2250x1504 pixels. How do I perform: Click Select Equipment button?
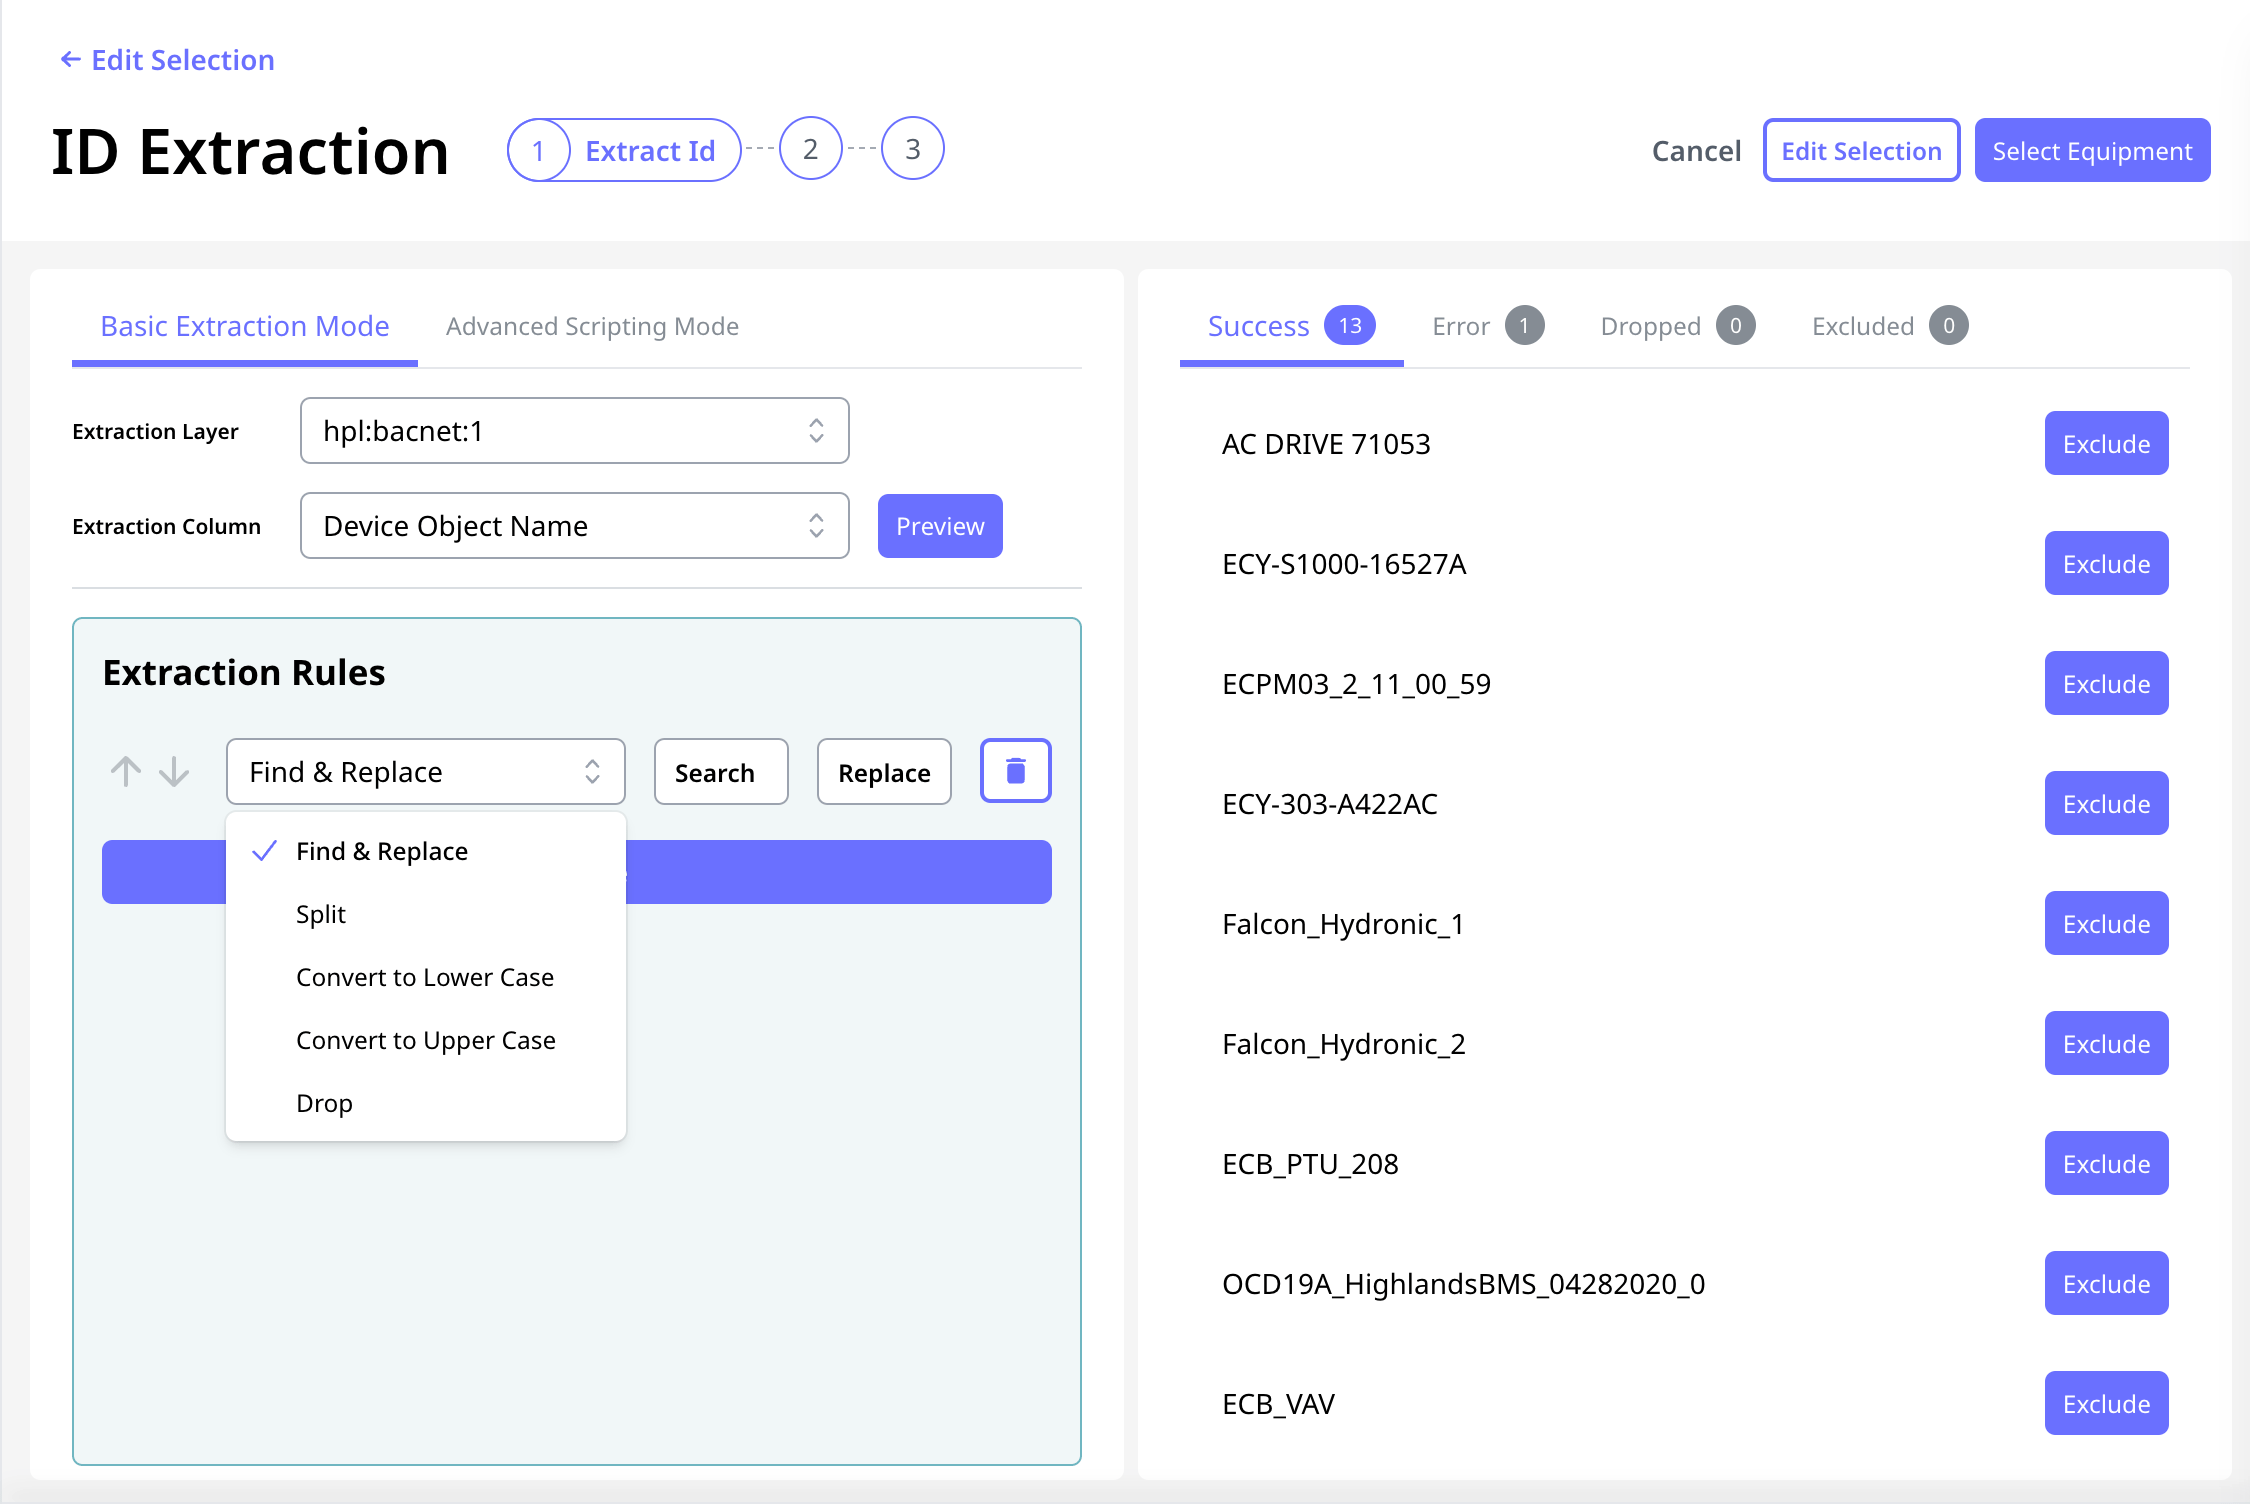point(2091,151)
